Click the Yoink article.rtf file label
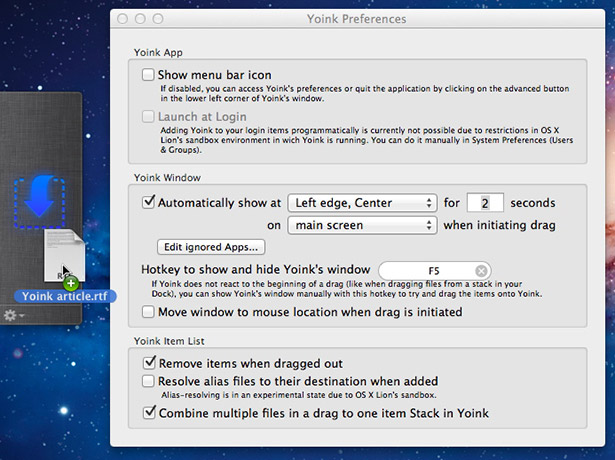 click(65, 296)
